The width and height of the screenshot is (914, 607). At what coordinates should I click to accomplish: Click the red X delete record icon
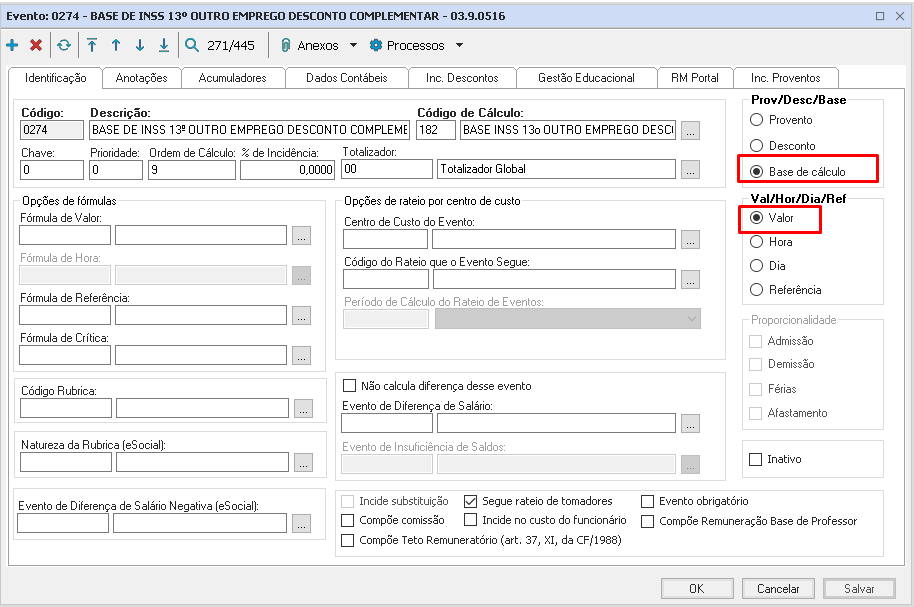[36, 45]
